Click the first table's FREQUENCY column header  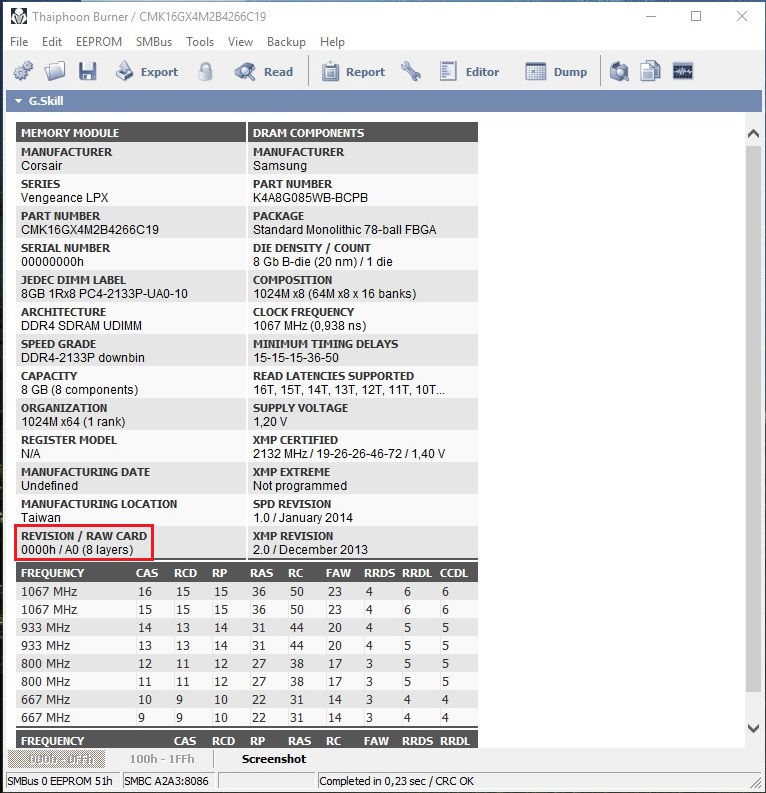pyautogui.click(x=53, y=573)
